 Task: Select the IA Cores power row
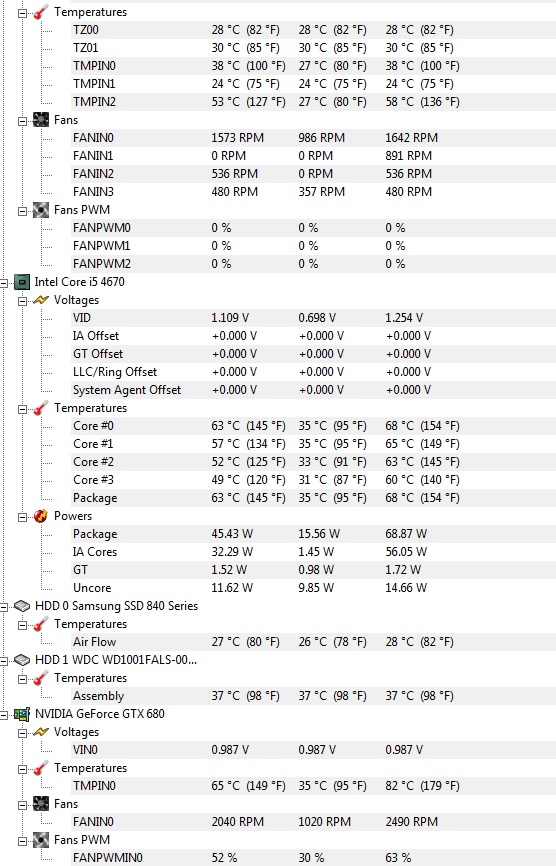point(313,552)
